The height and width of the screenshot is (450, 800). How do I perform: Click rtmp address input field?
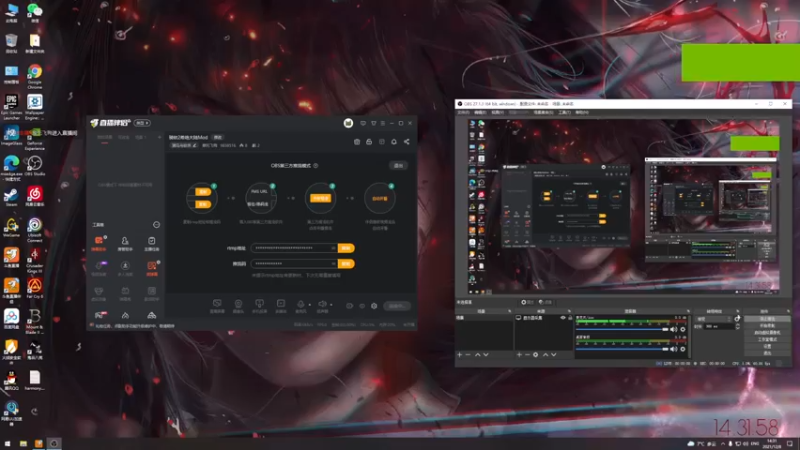click(294, 248)
